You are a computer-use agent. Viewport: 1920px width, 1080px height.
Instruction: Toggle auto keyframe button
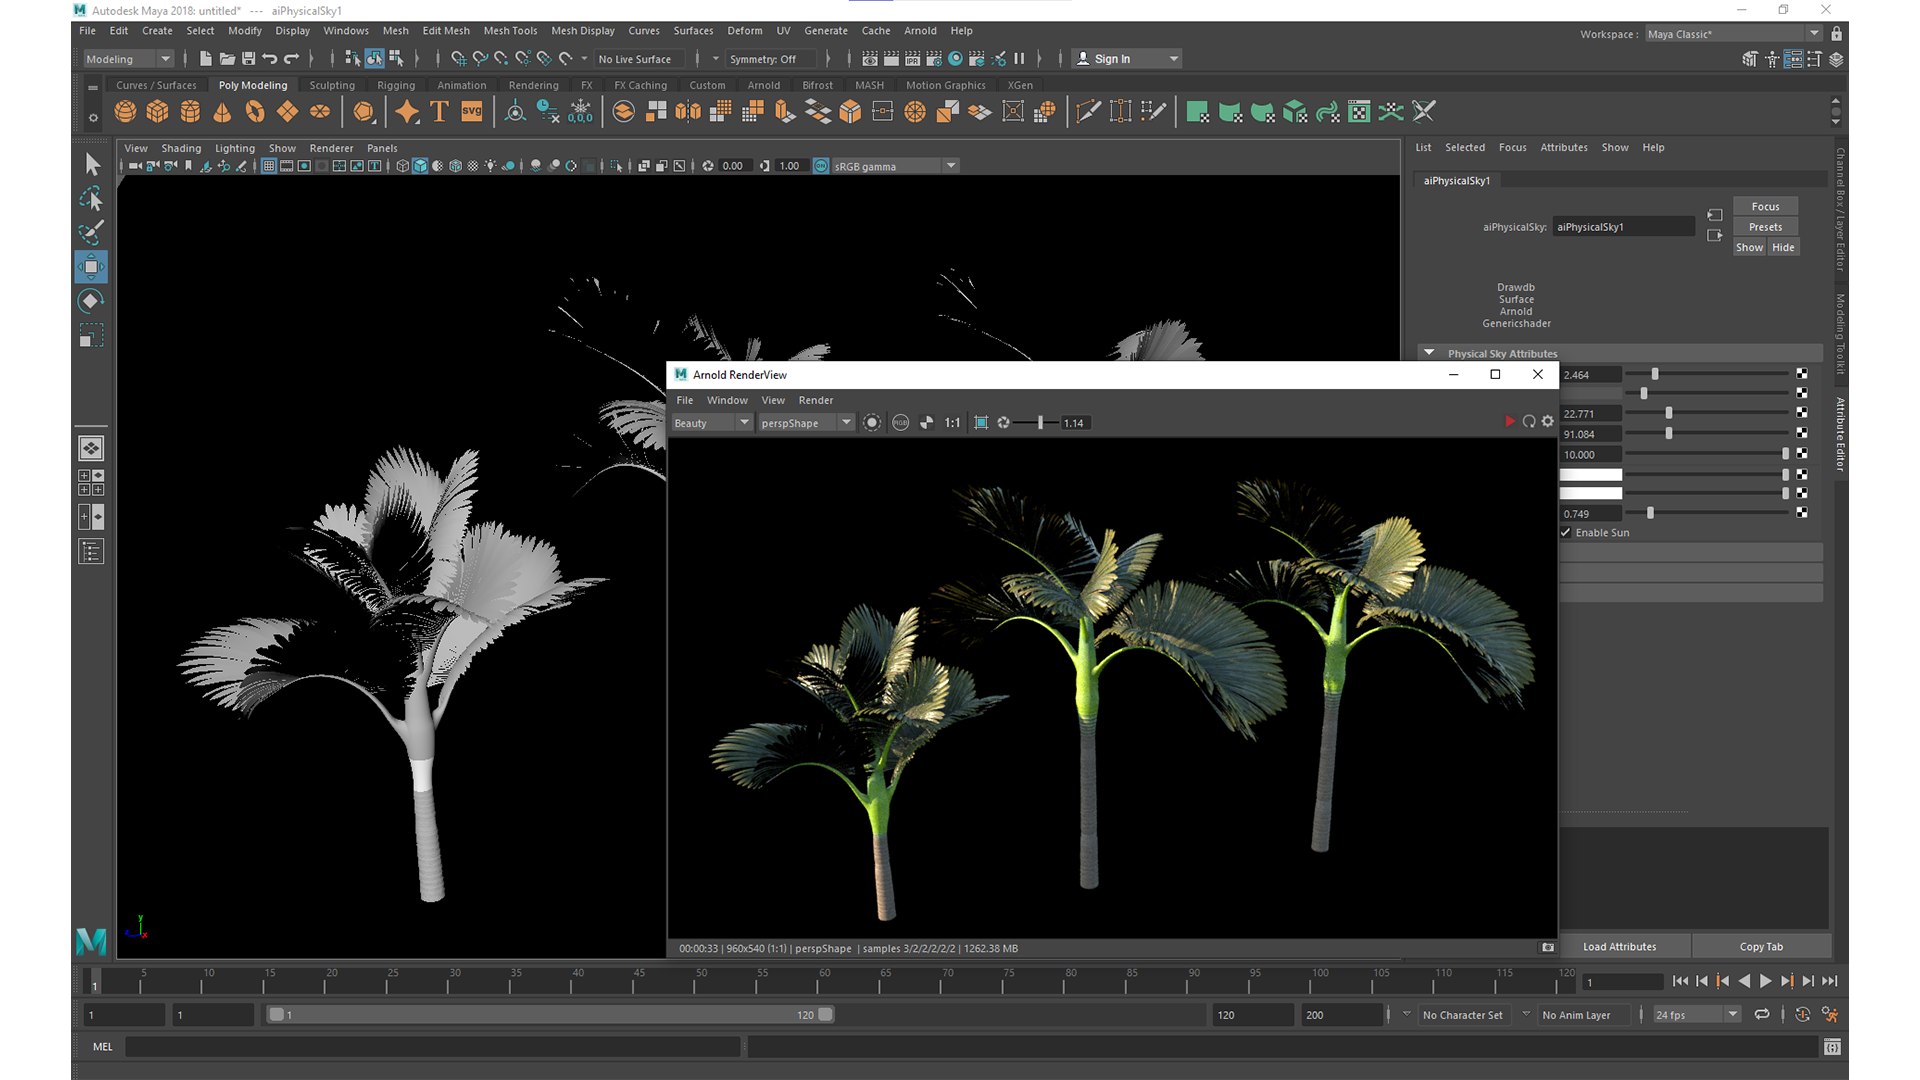tap(1803, 1015)
